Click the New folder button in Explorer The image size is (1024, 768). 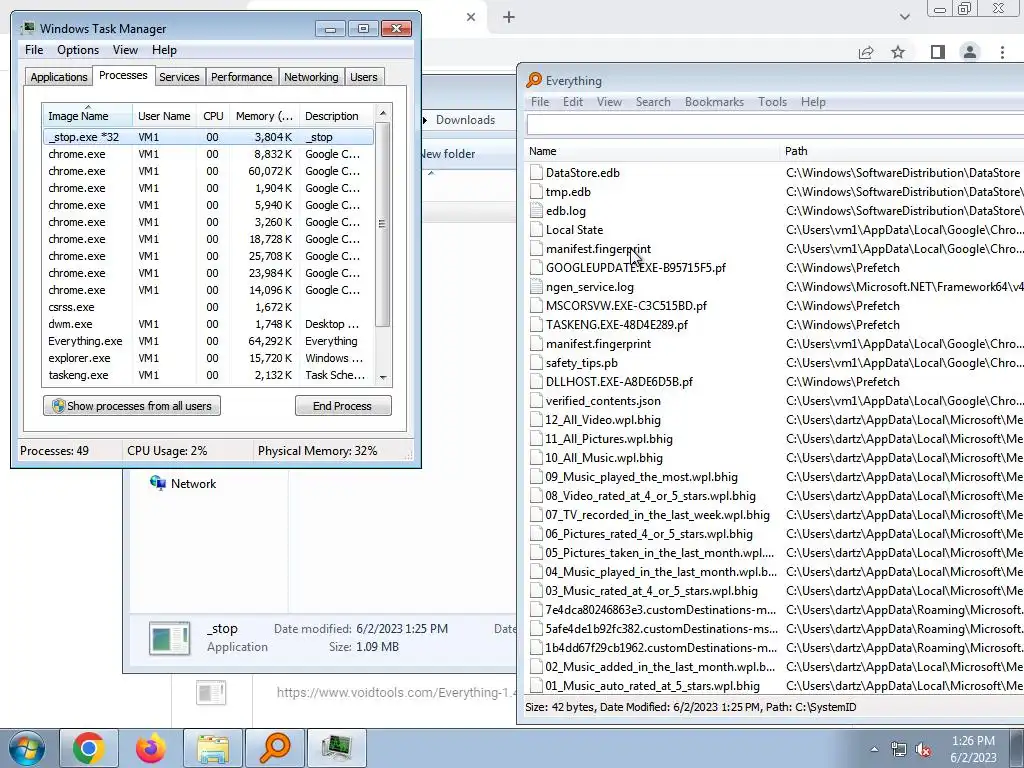tap(448, 154)
